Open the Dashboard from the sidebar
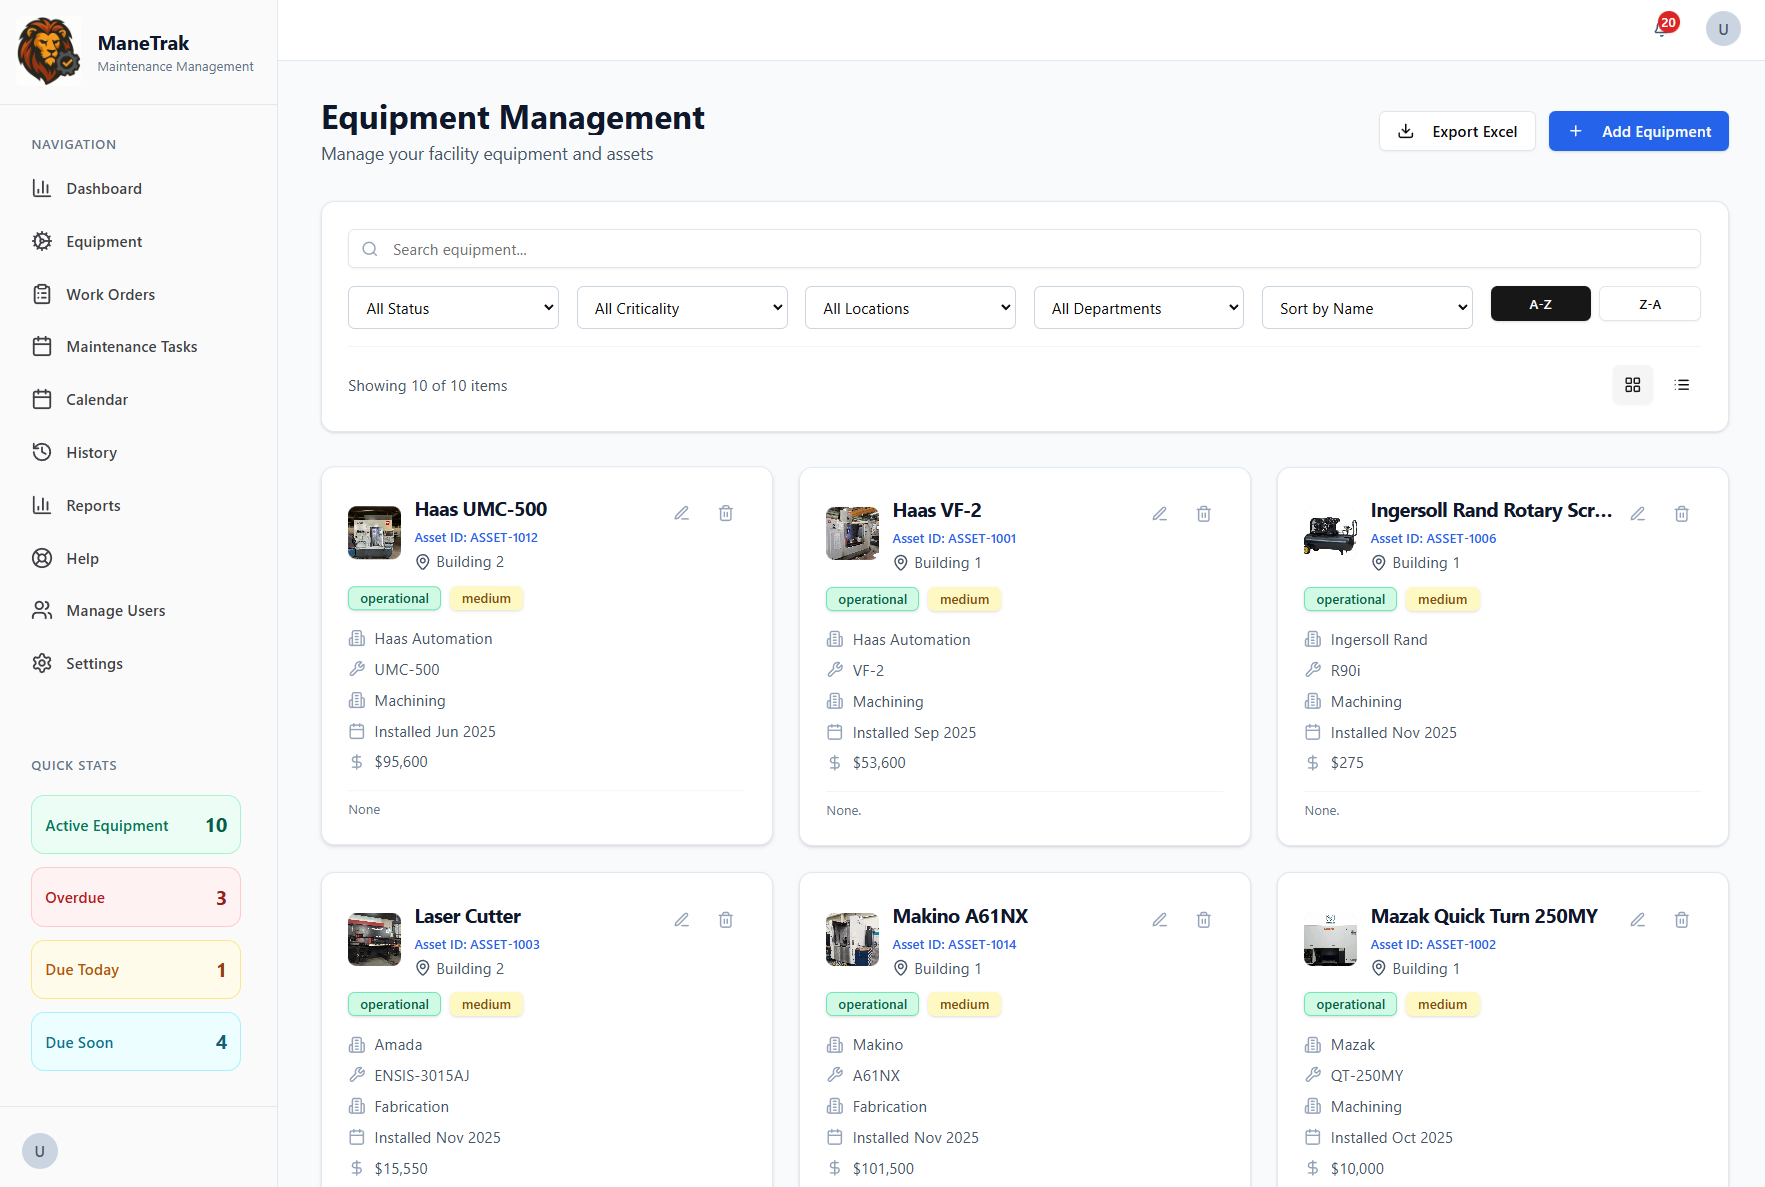Viewport: 1765px width, 1187px height. (104, 188)
